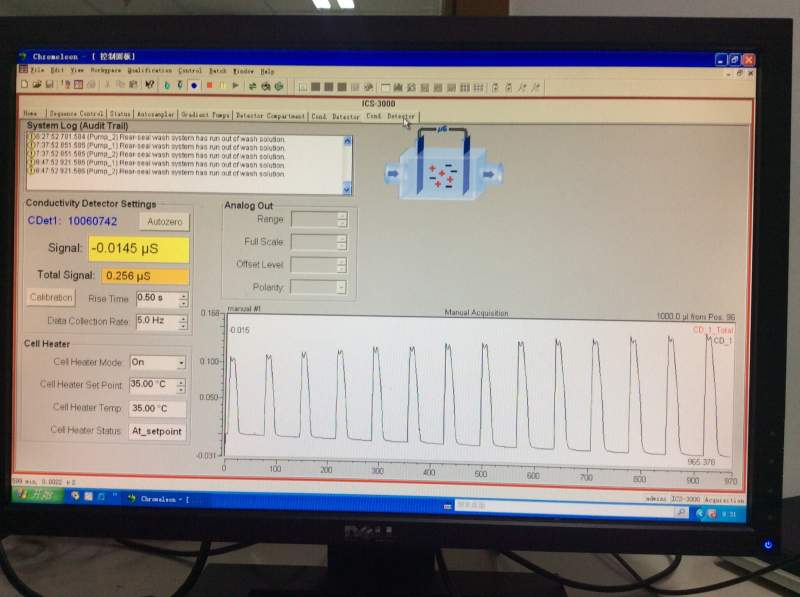This screenshot has height=597, width=800.
Task: Open the Help menu
Action: coord(267,71)
